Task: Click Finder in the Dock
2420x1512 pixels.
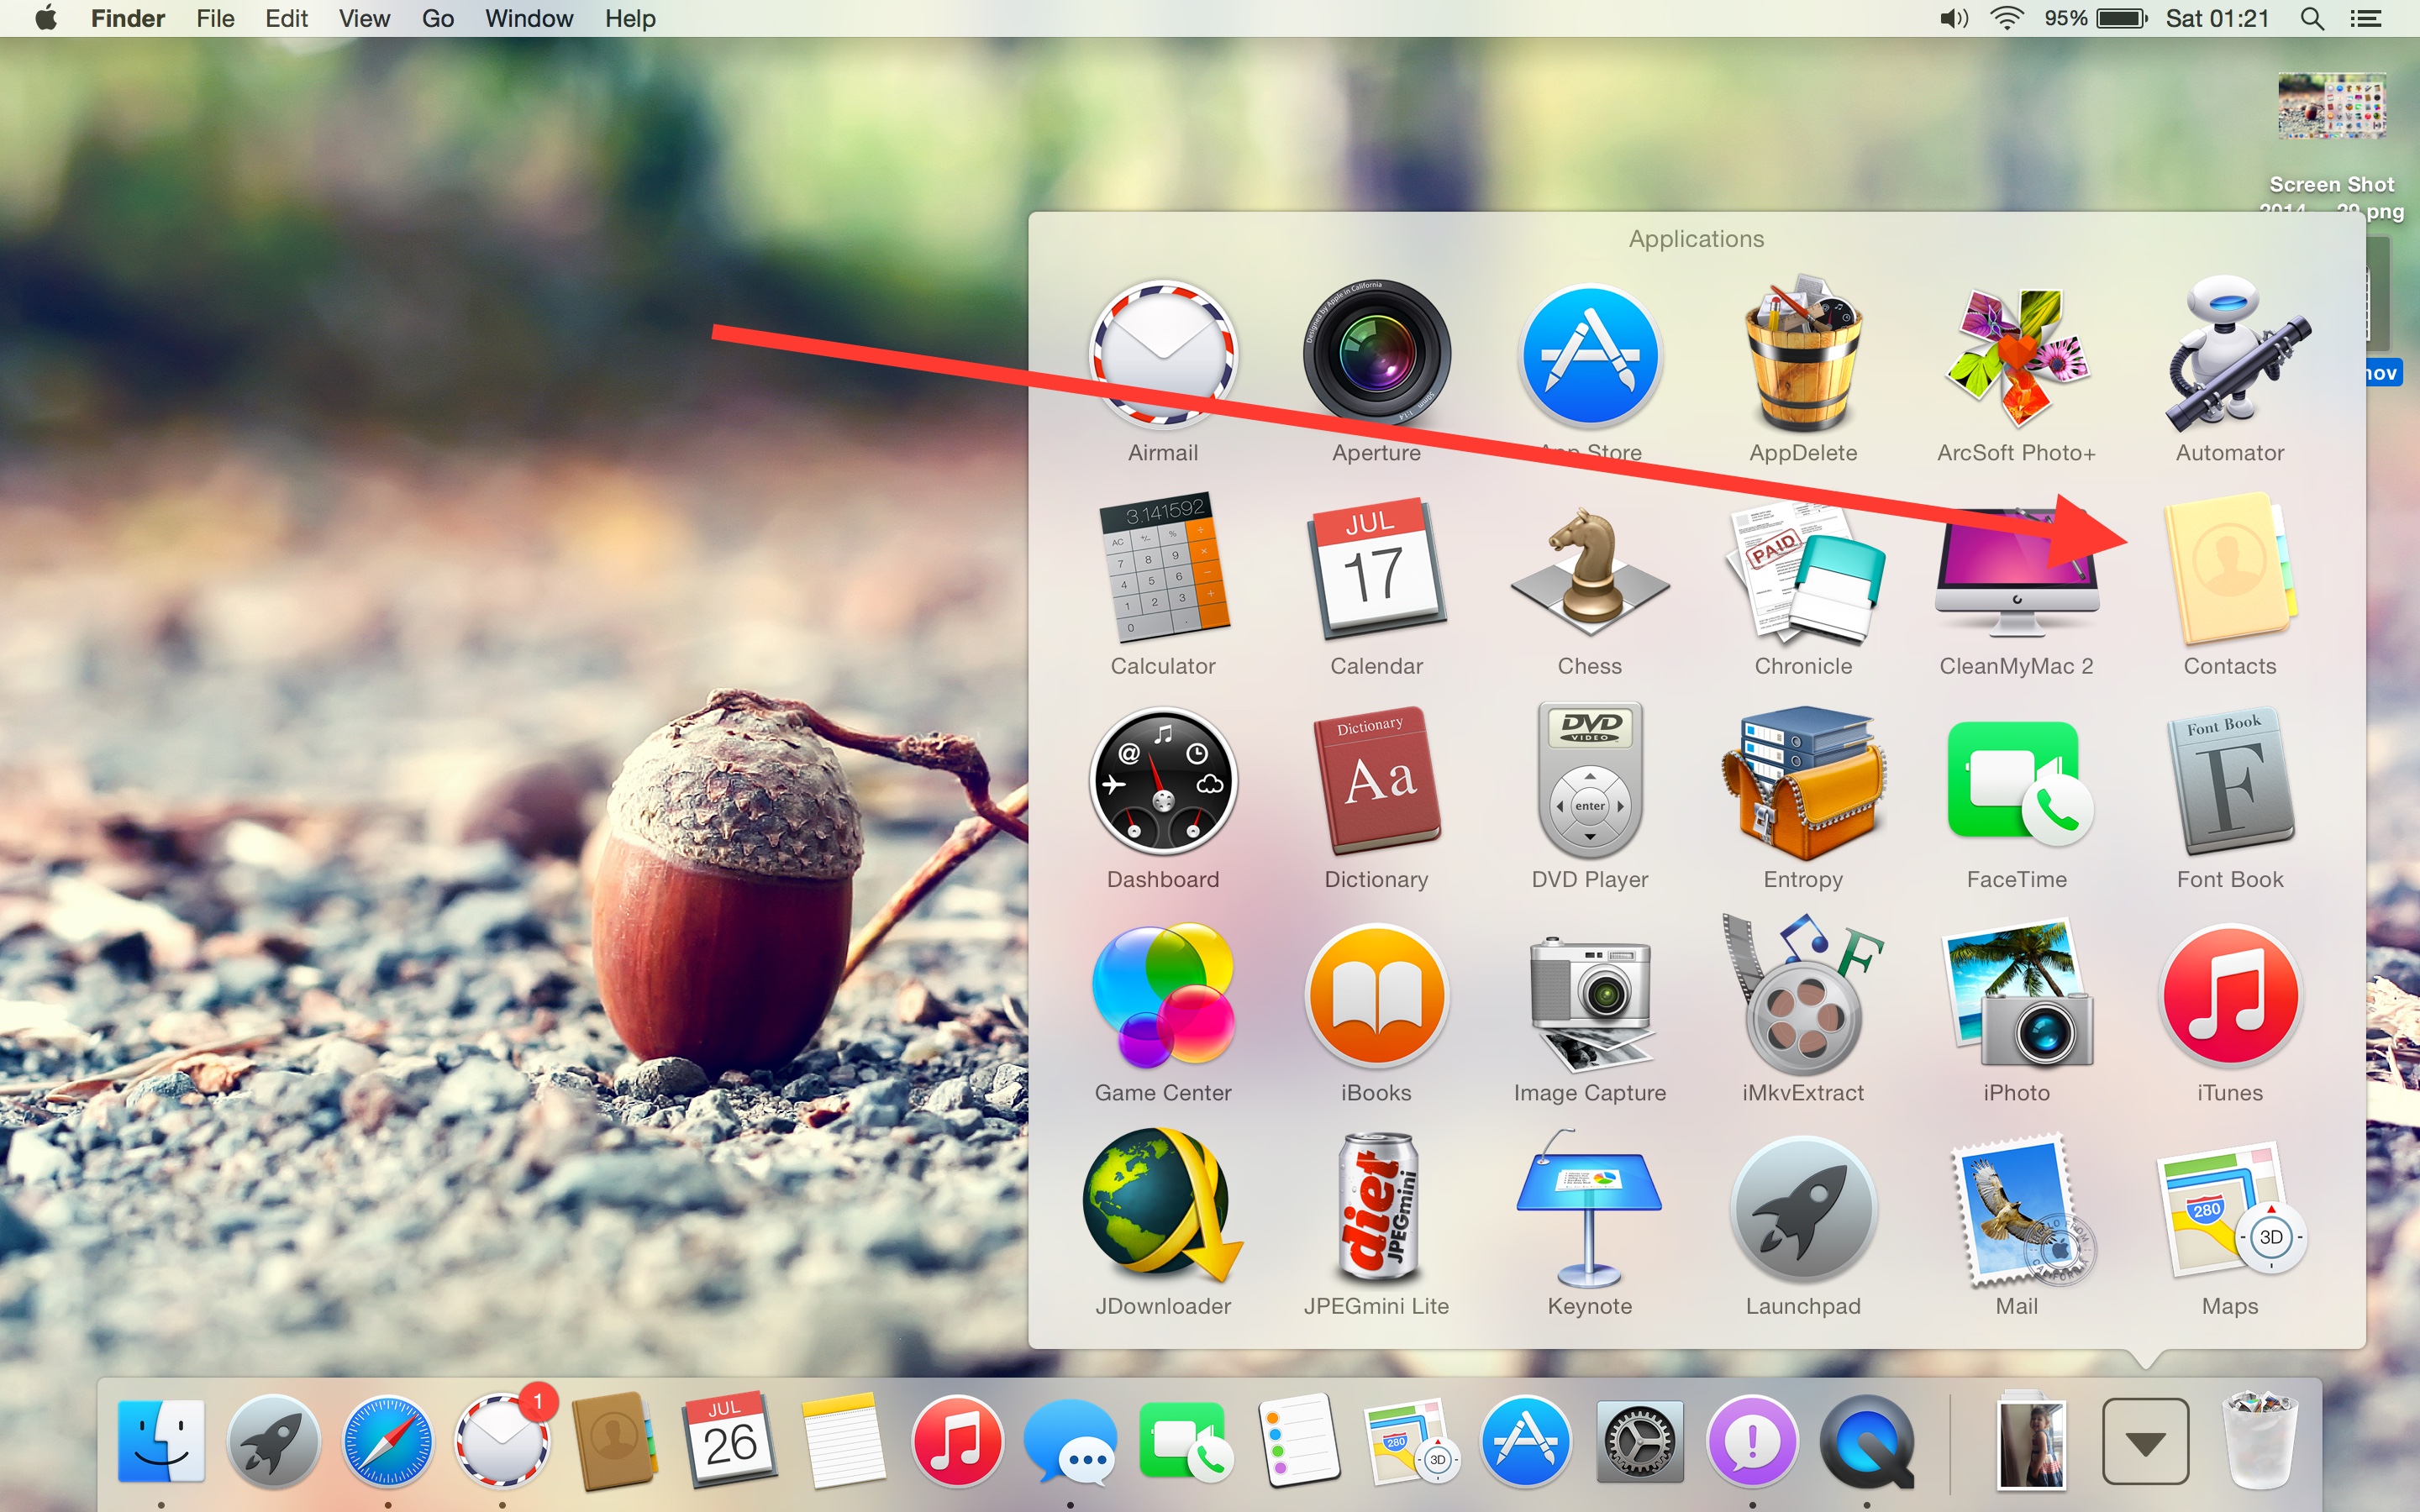Action: [161, 1441]
